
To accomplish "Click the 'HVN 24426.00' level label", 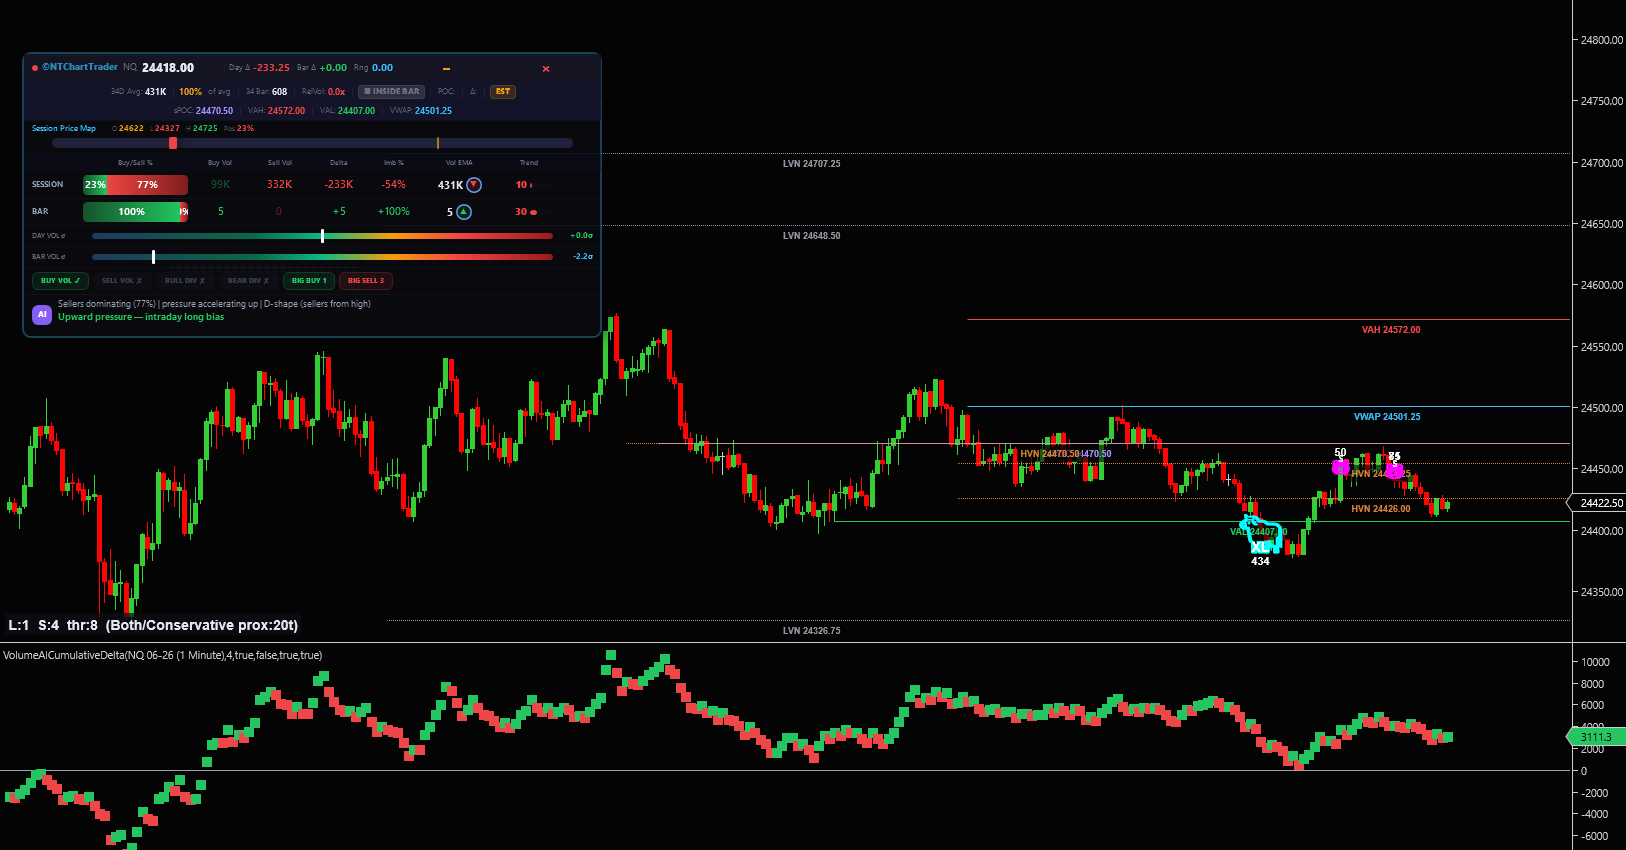I will click(1381, 509).
